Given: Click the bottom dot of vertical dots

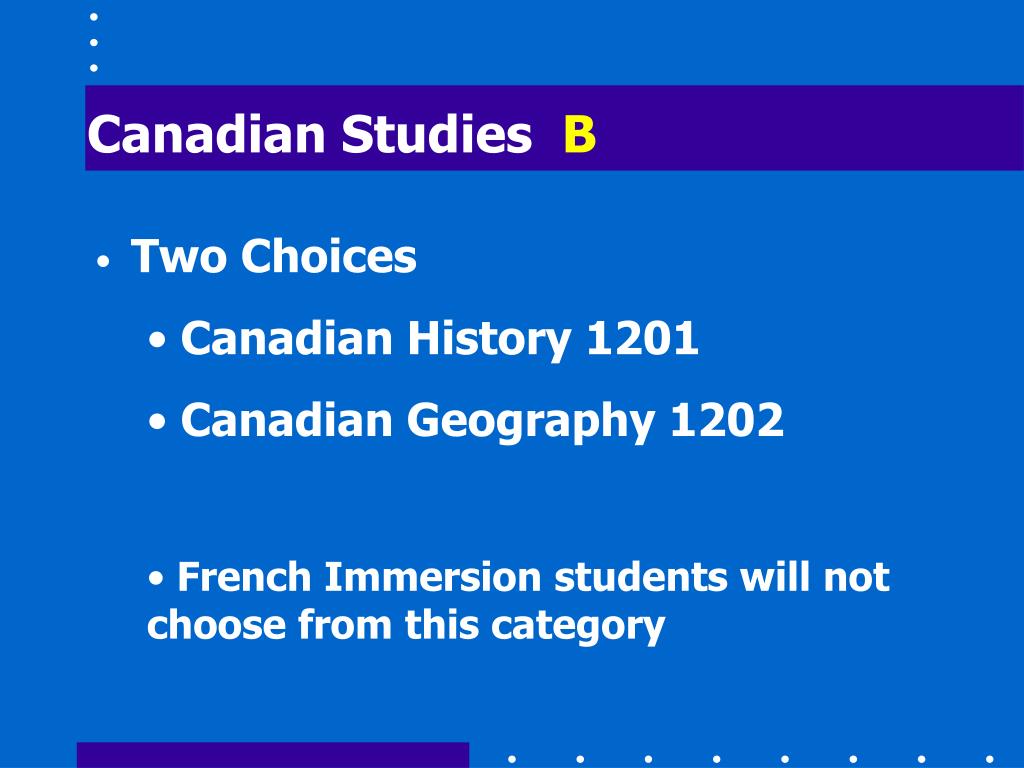Looking at the screenshot, I should tap(93, 68).
